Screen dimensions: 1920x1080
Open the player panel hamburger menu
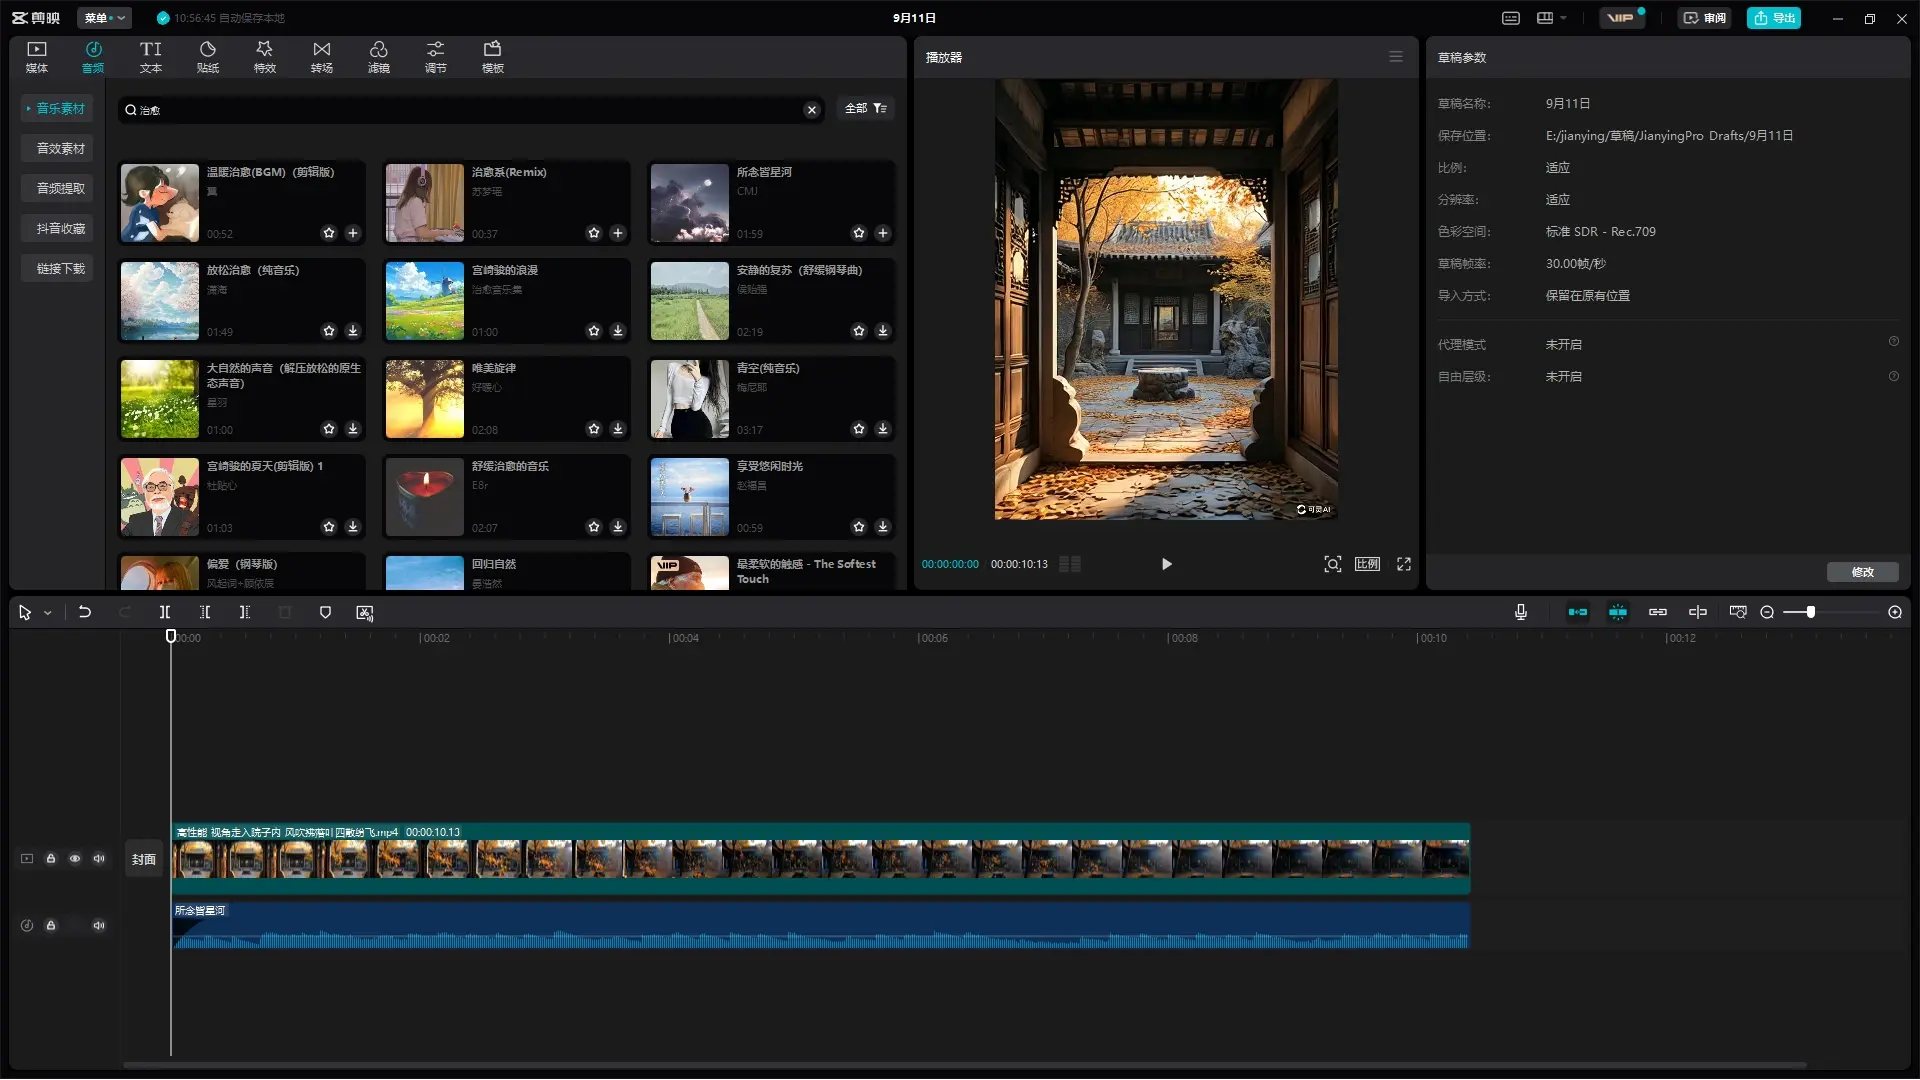[1396, 57]
